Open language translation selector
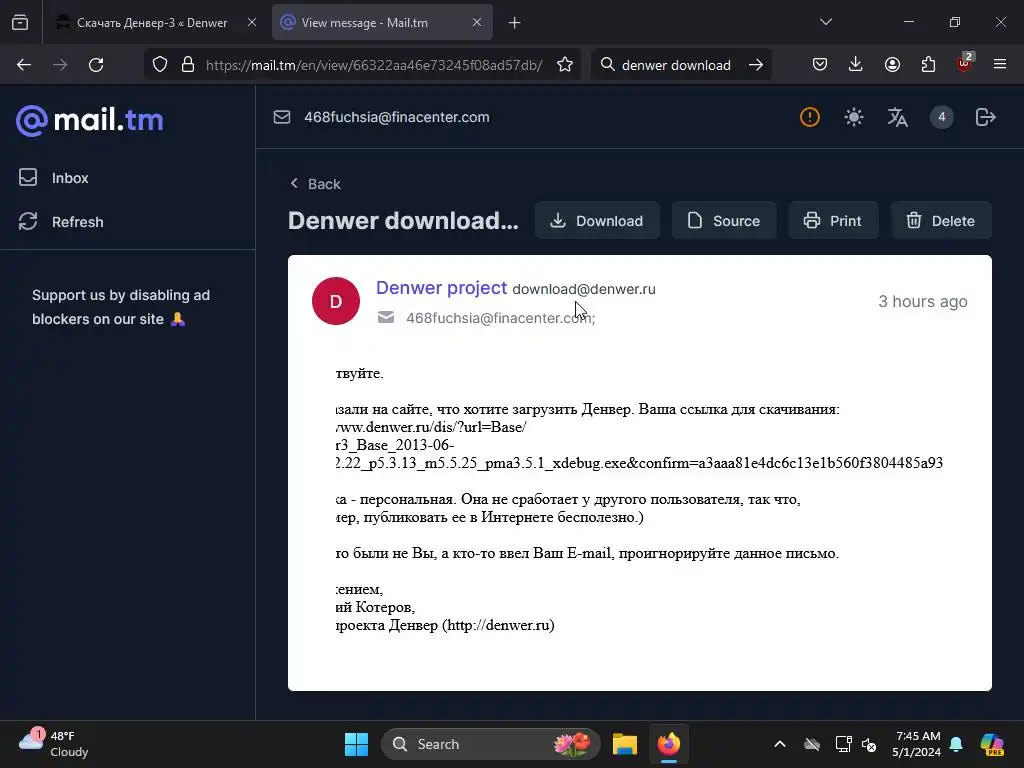This screenshot has width=1024, height=768. coord(897,117)
